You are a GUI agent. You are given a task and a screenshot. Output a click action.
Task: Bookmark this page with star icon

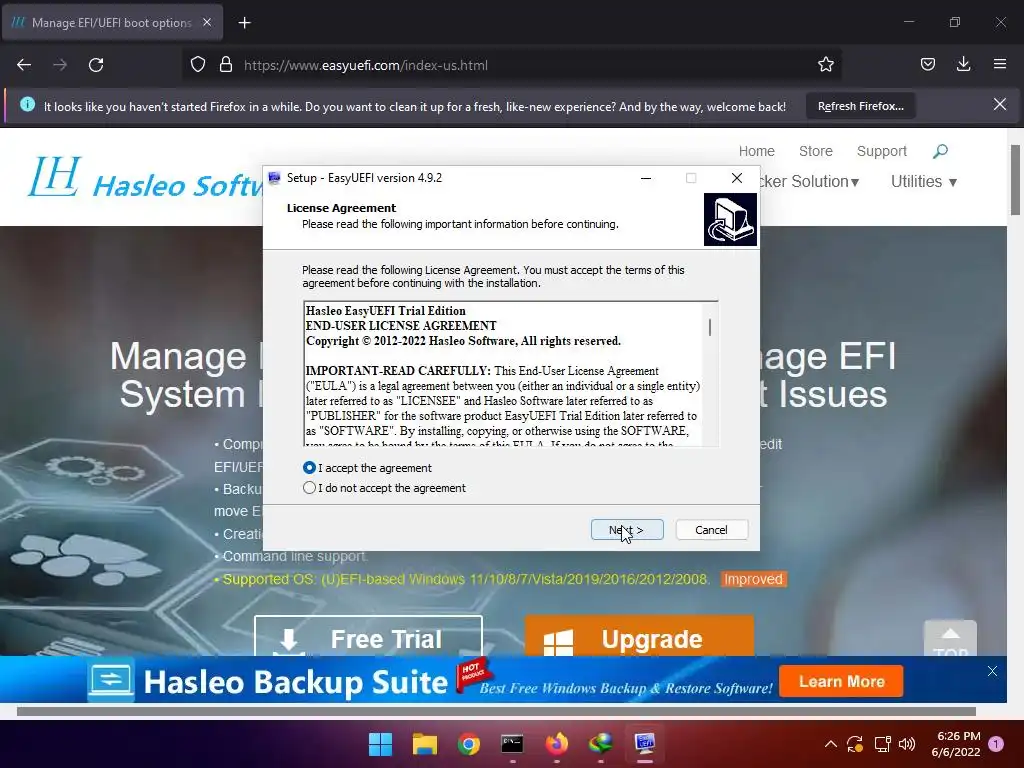pos(825,65)
